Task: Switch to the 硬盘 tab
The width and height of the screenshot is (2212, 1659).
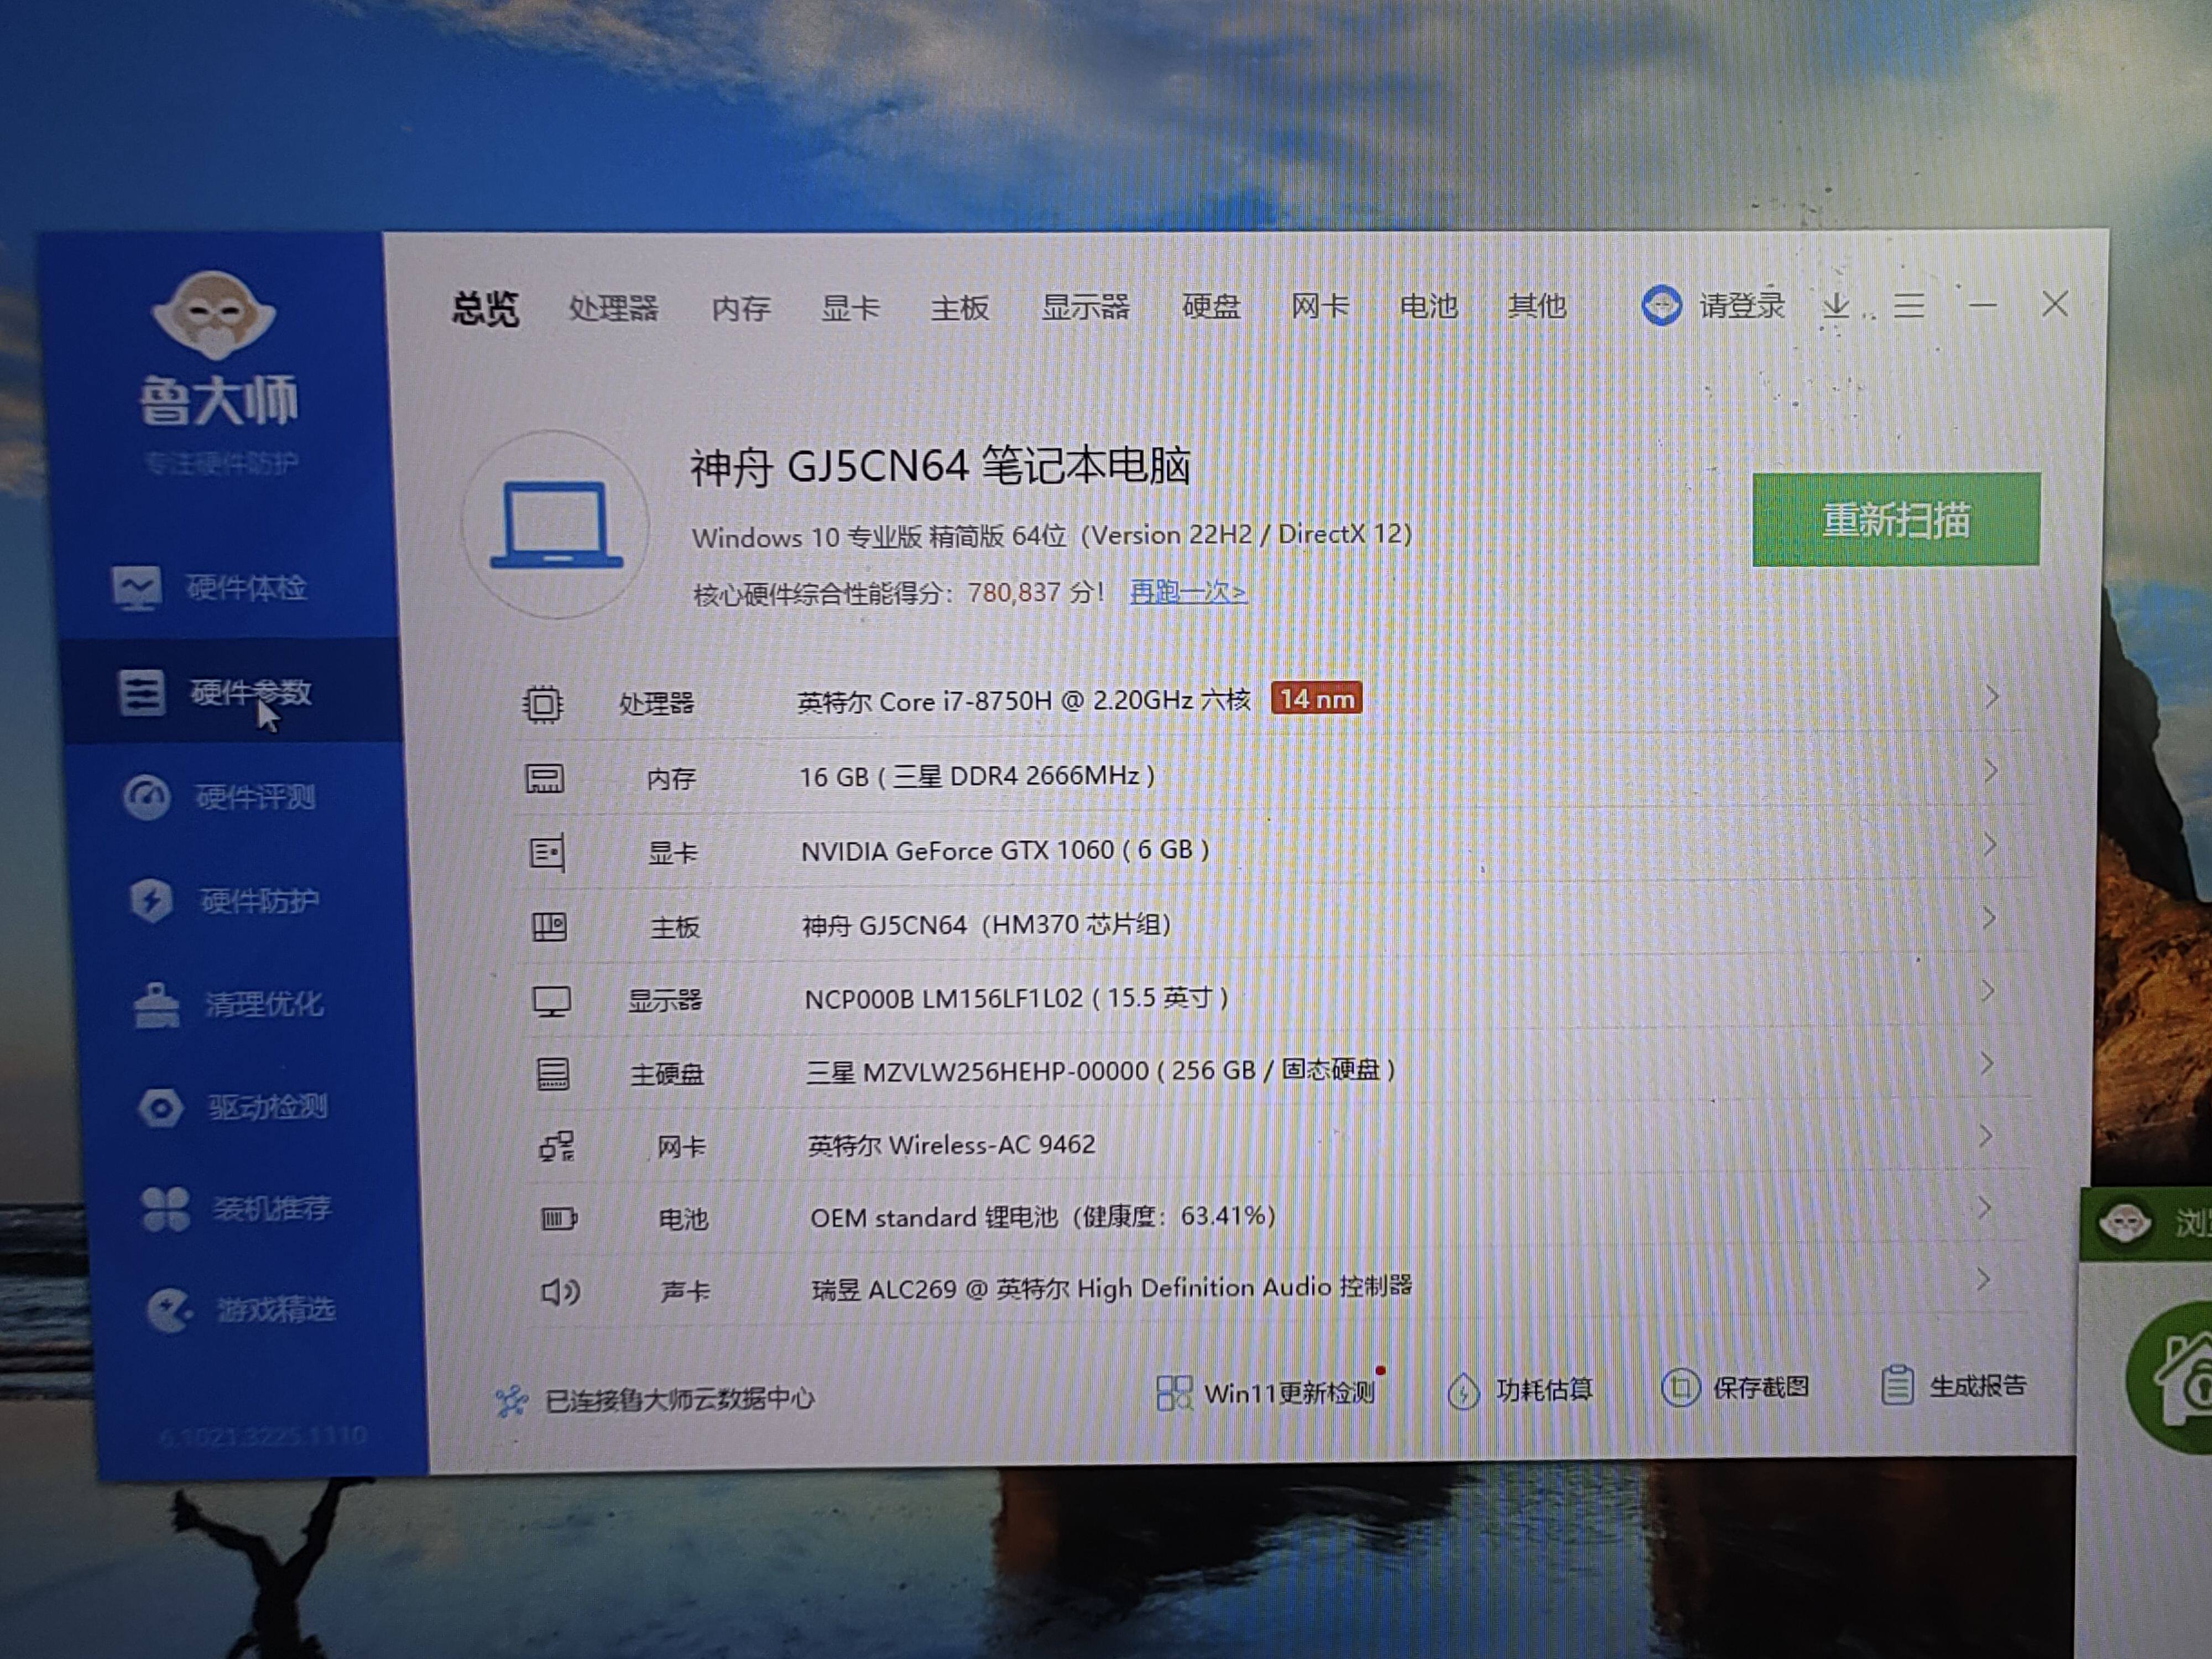Action: coord(1211,306)
